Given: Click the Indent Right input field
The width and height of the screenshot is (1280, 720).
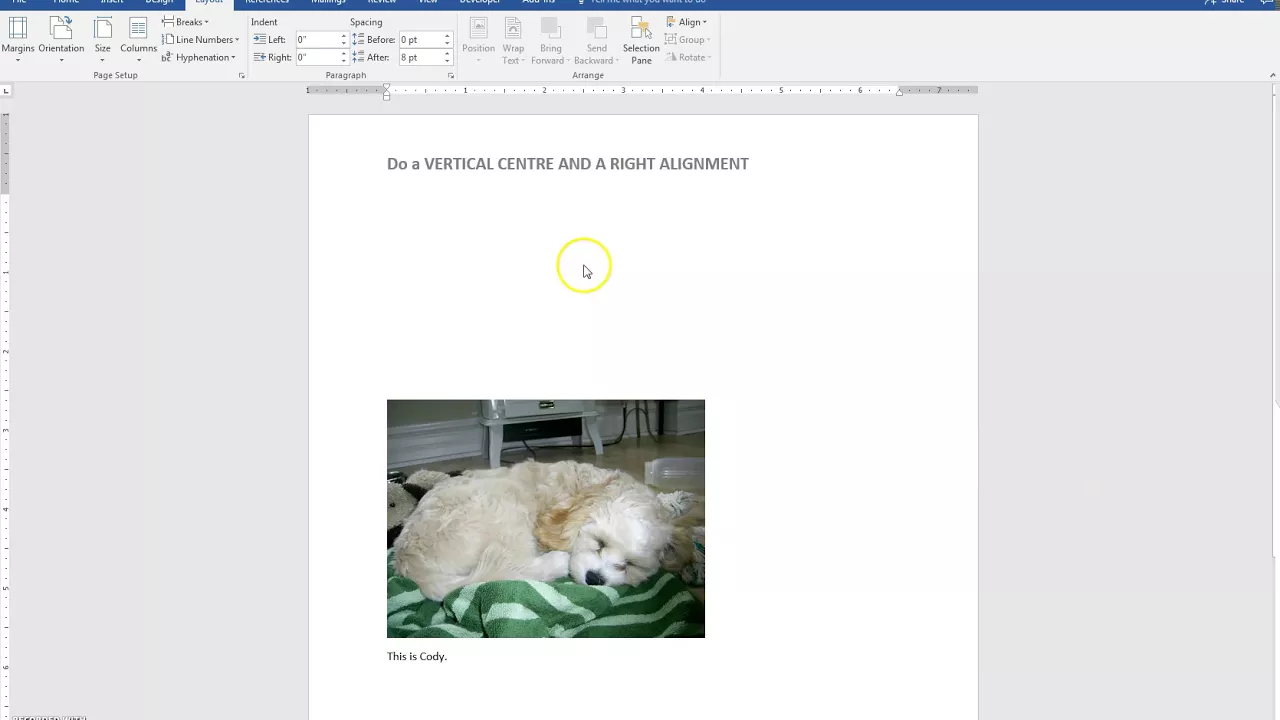Looking at the screenshot, I should [x=317, y=58].
